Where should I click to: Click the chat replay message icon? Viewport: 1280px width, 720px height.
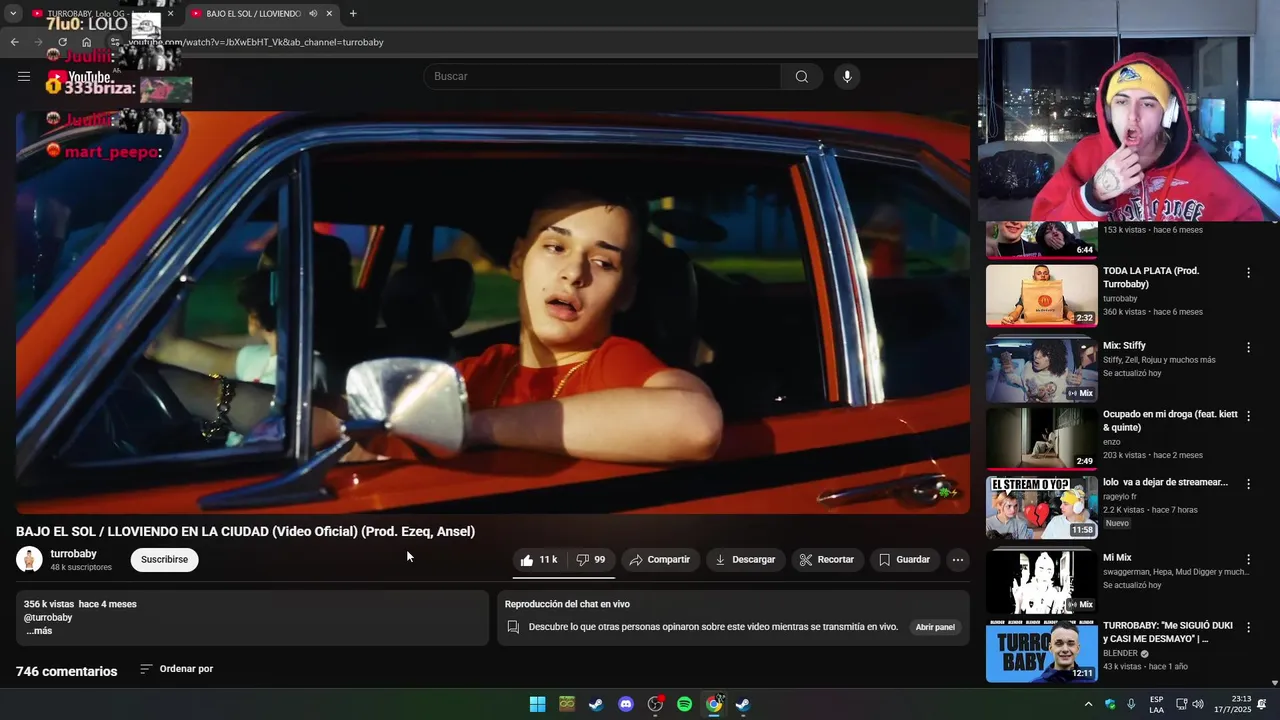(x=513, y=627)
